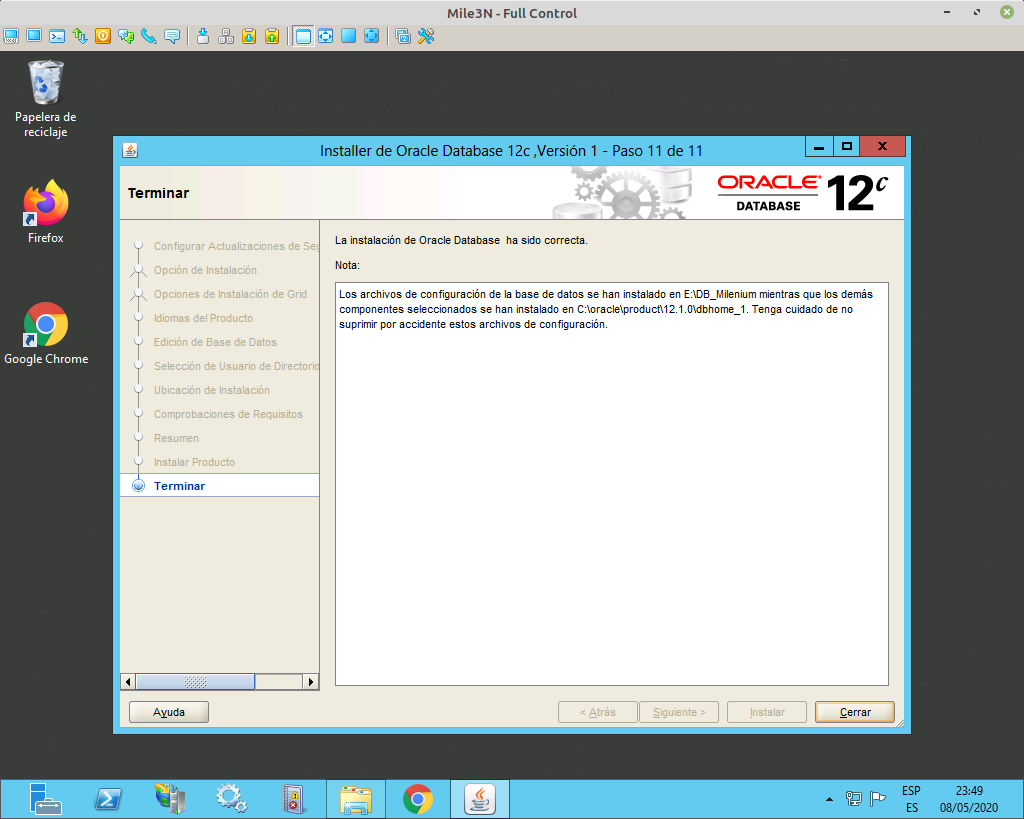Click the Cerrar button
Viewport: 1024px width, 819px height.
click(x=854, y=711)
